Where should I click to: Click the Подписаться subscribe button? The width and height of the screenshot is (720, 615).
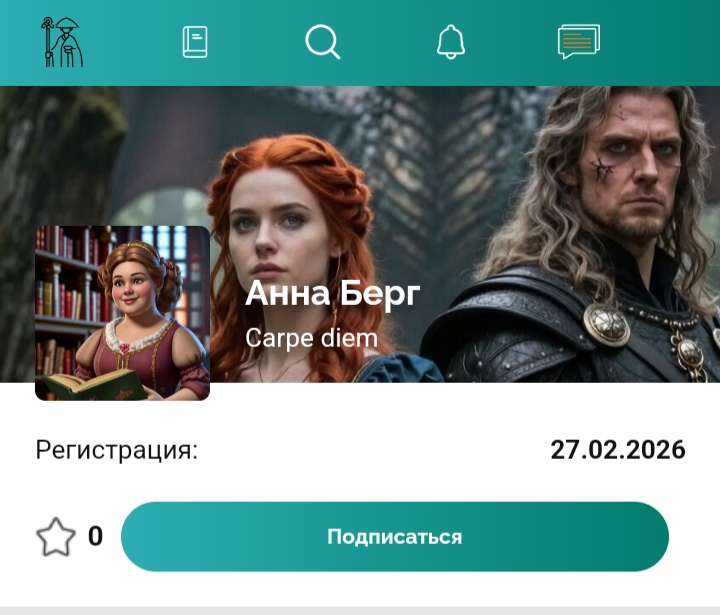[394, 536]
